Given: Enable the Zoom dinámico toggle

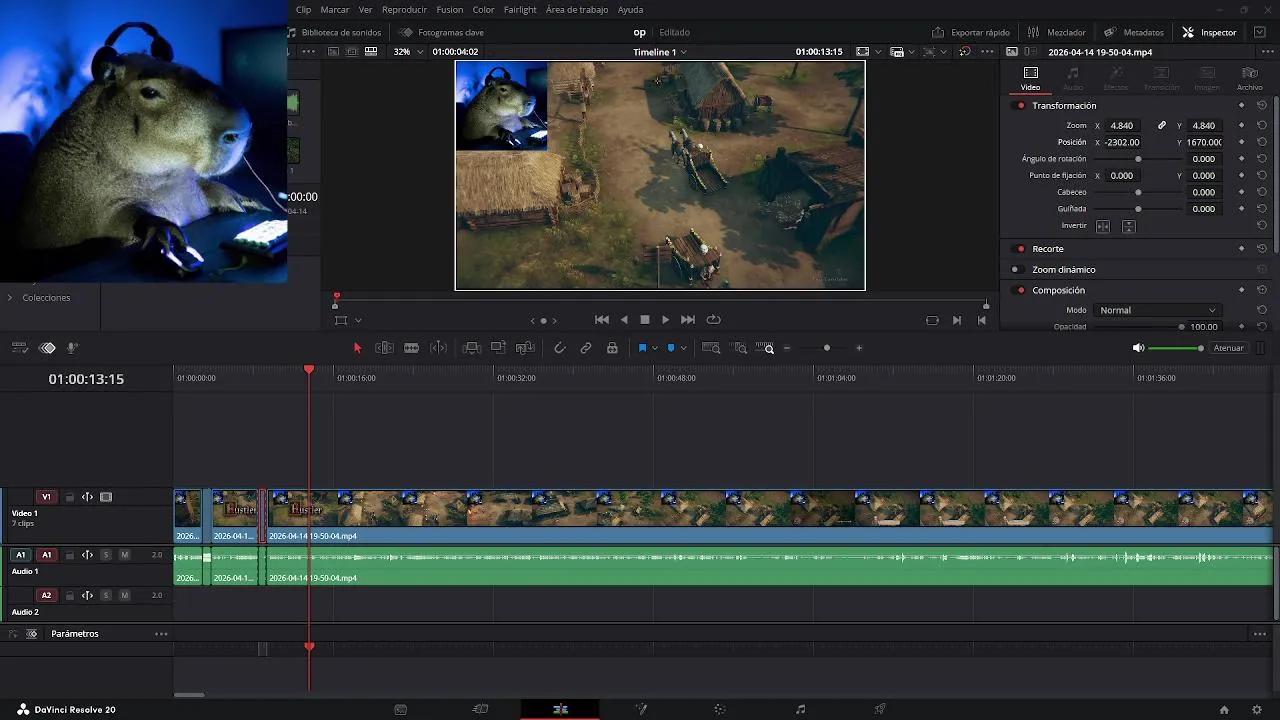Looking at the screenshot, I should [x=1015, y=270].
